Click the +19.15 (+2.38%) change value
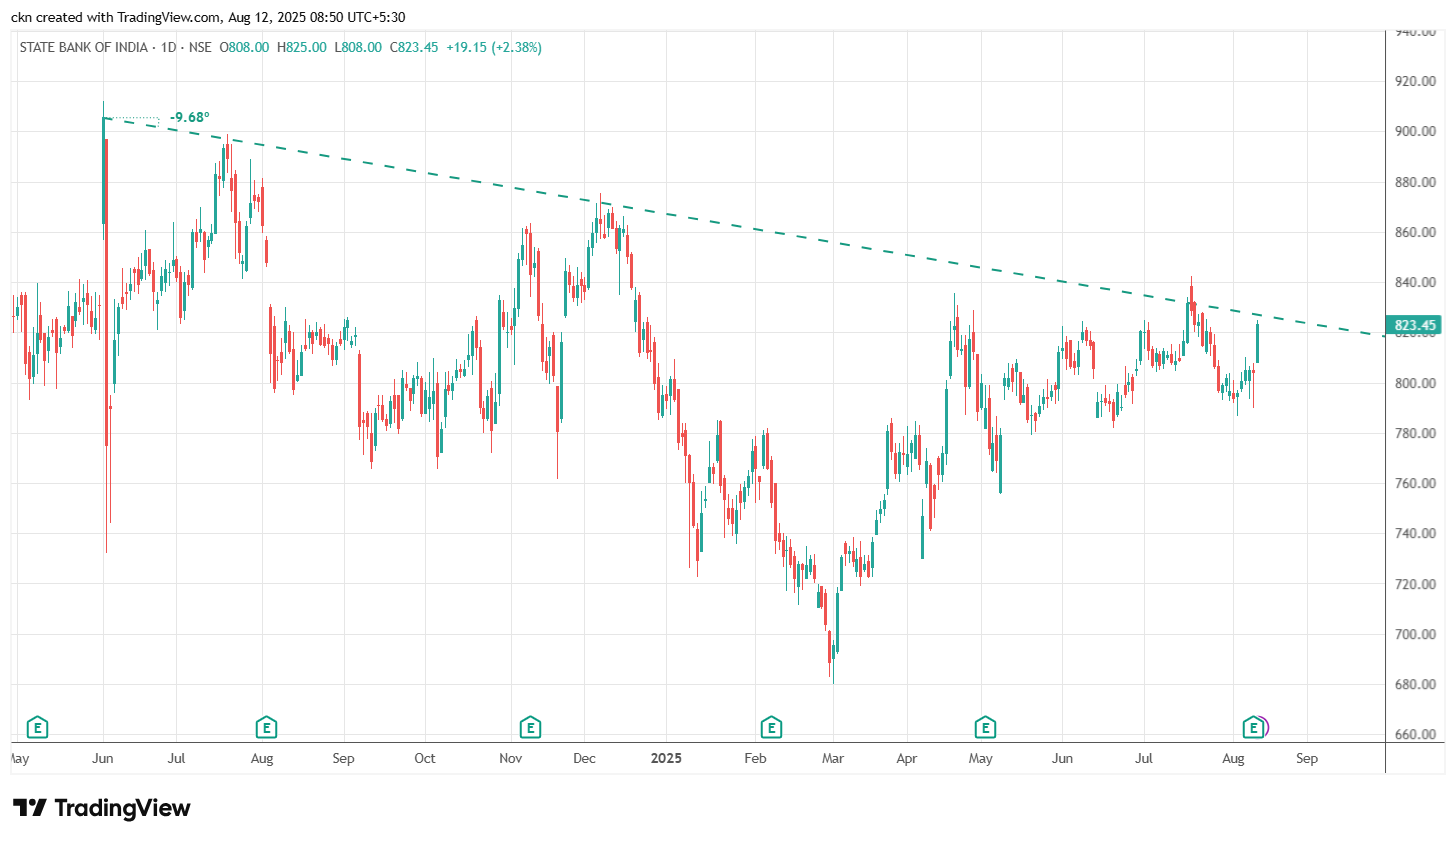Viewport: 1456px width, 842px height. point(494,47)
